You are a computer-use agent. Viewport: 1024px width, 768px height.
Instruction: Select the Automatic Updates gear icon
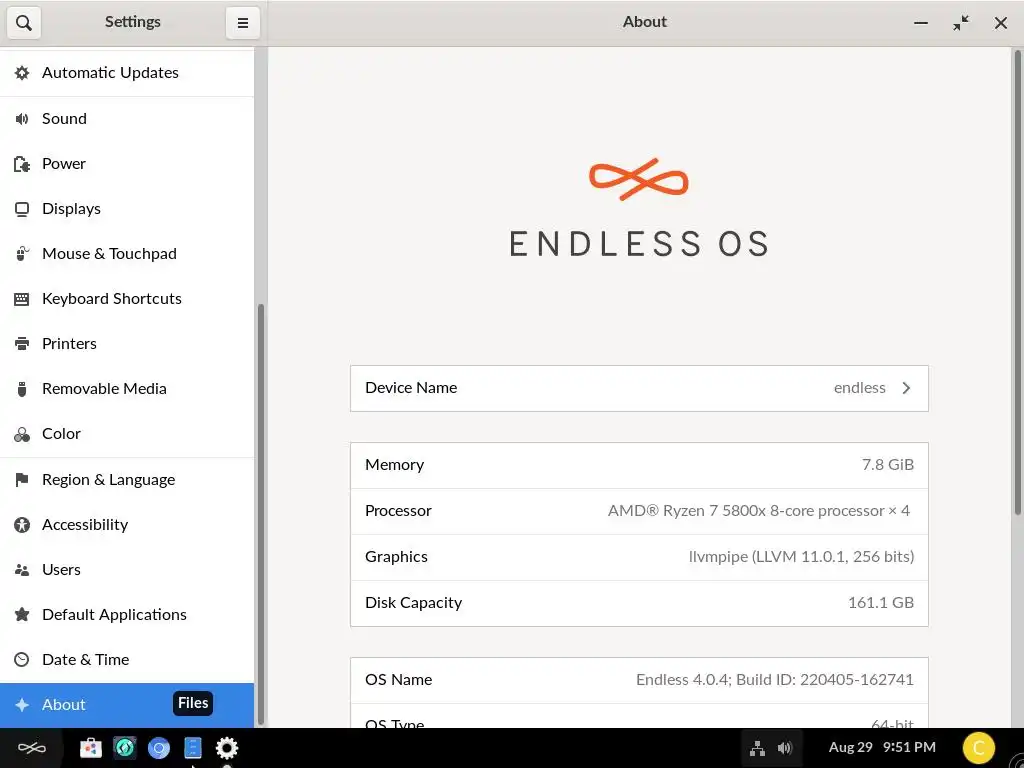(22, 72)
